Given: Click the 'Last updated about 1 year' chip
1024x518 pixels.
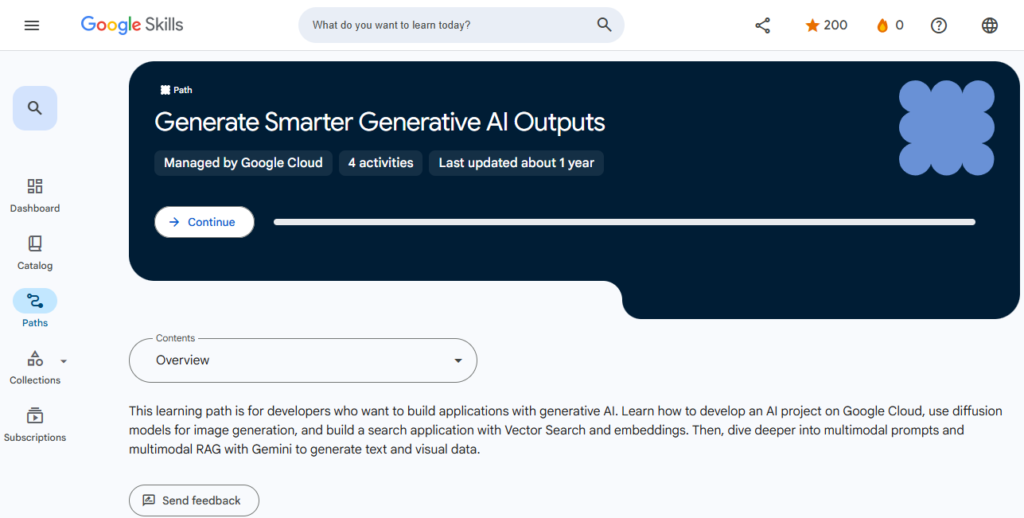Looking at the screenshot, I should (516, 163).
